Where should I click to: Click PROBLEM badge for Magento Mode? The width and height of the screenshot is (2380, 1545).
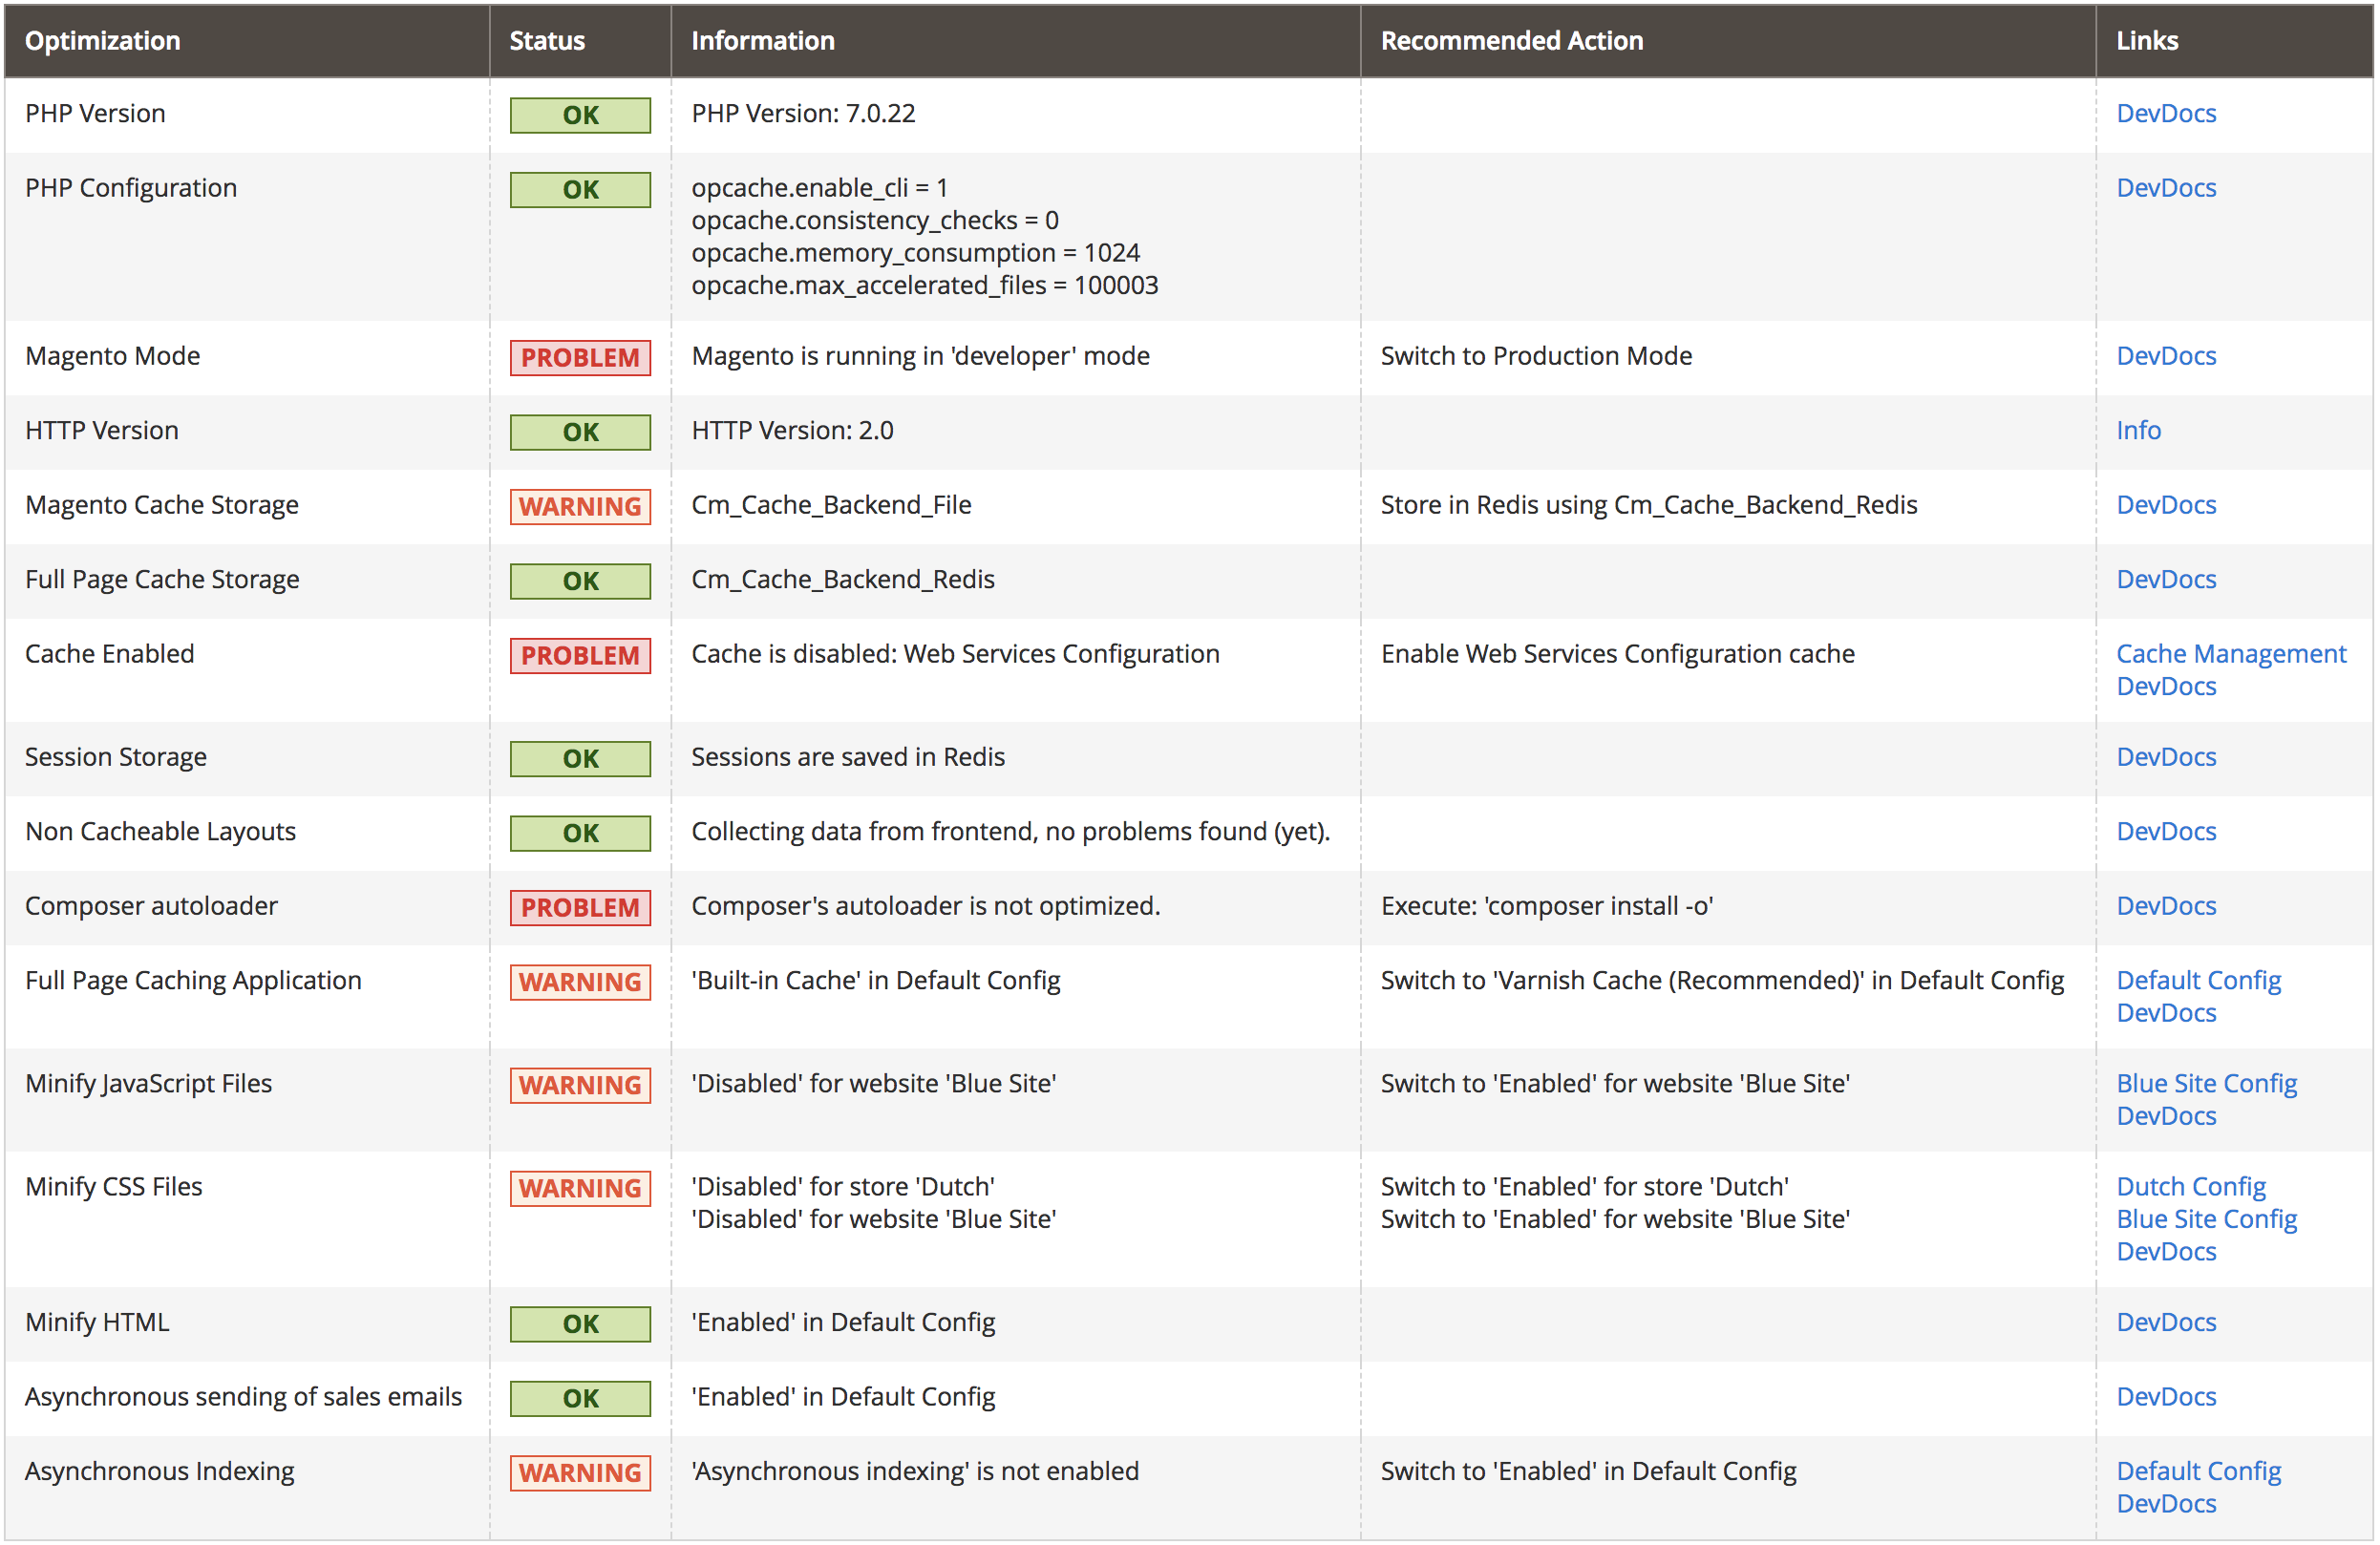click(x=580, y=357)
